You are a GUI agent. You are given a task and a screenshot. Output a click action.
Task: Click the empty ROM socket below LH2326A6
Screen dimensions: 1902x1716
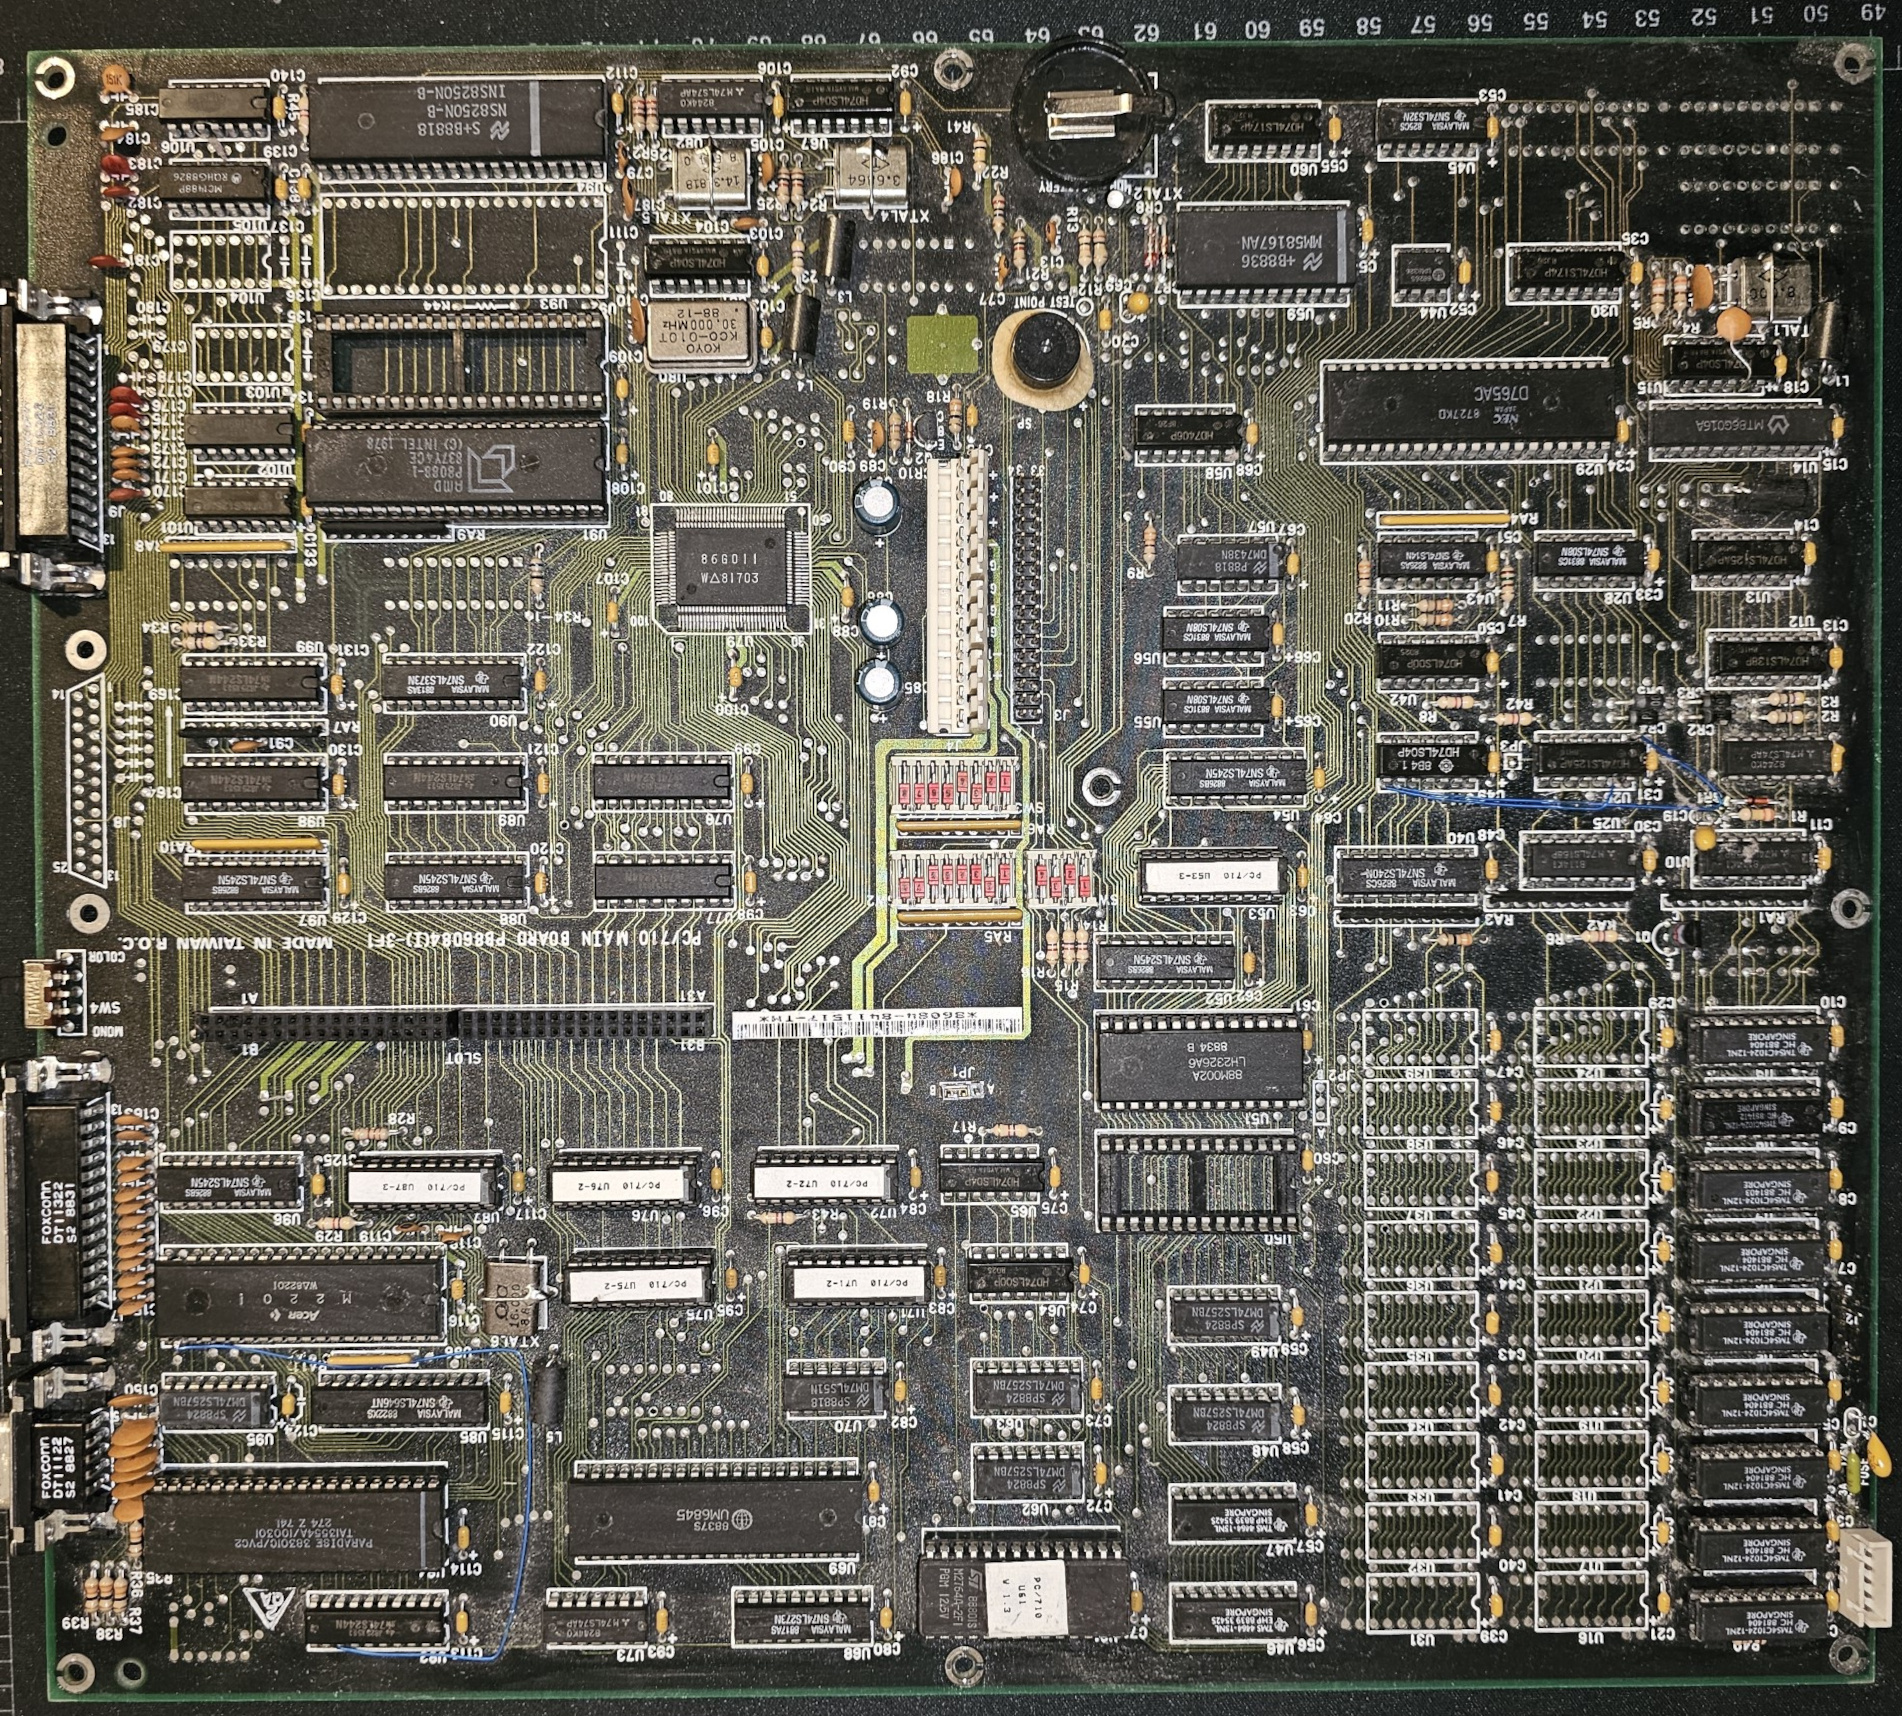click(x=1200, y=1181)
